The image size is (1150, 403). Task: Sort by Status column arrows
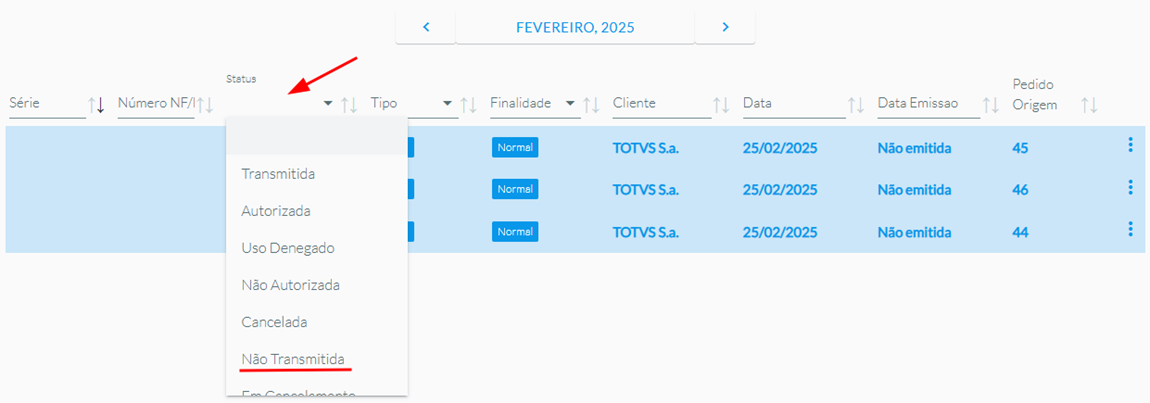click(x=349, y=105)
